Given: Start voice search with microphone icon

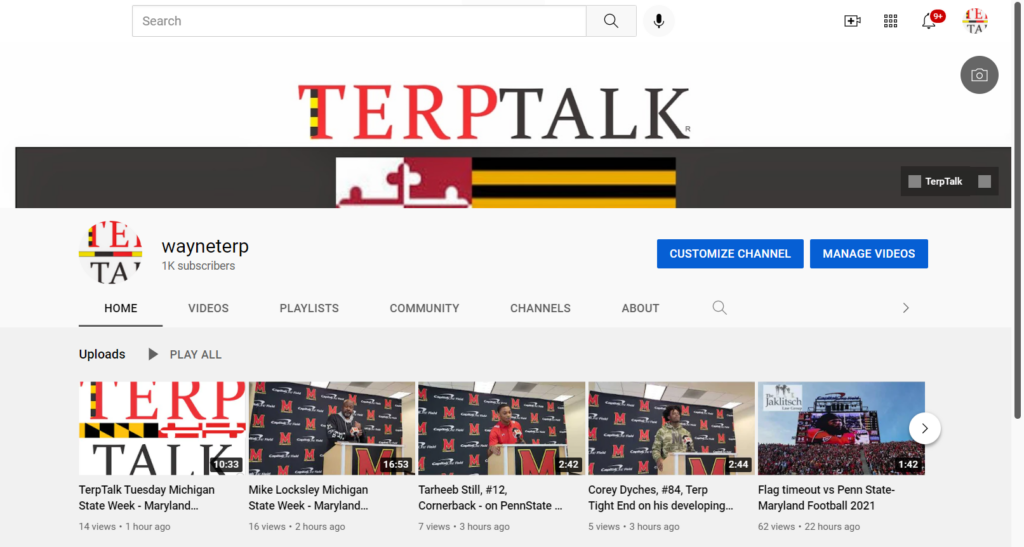Looking at the screenshot, I should click(x=658, y=21).
